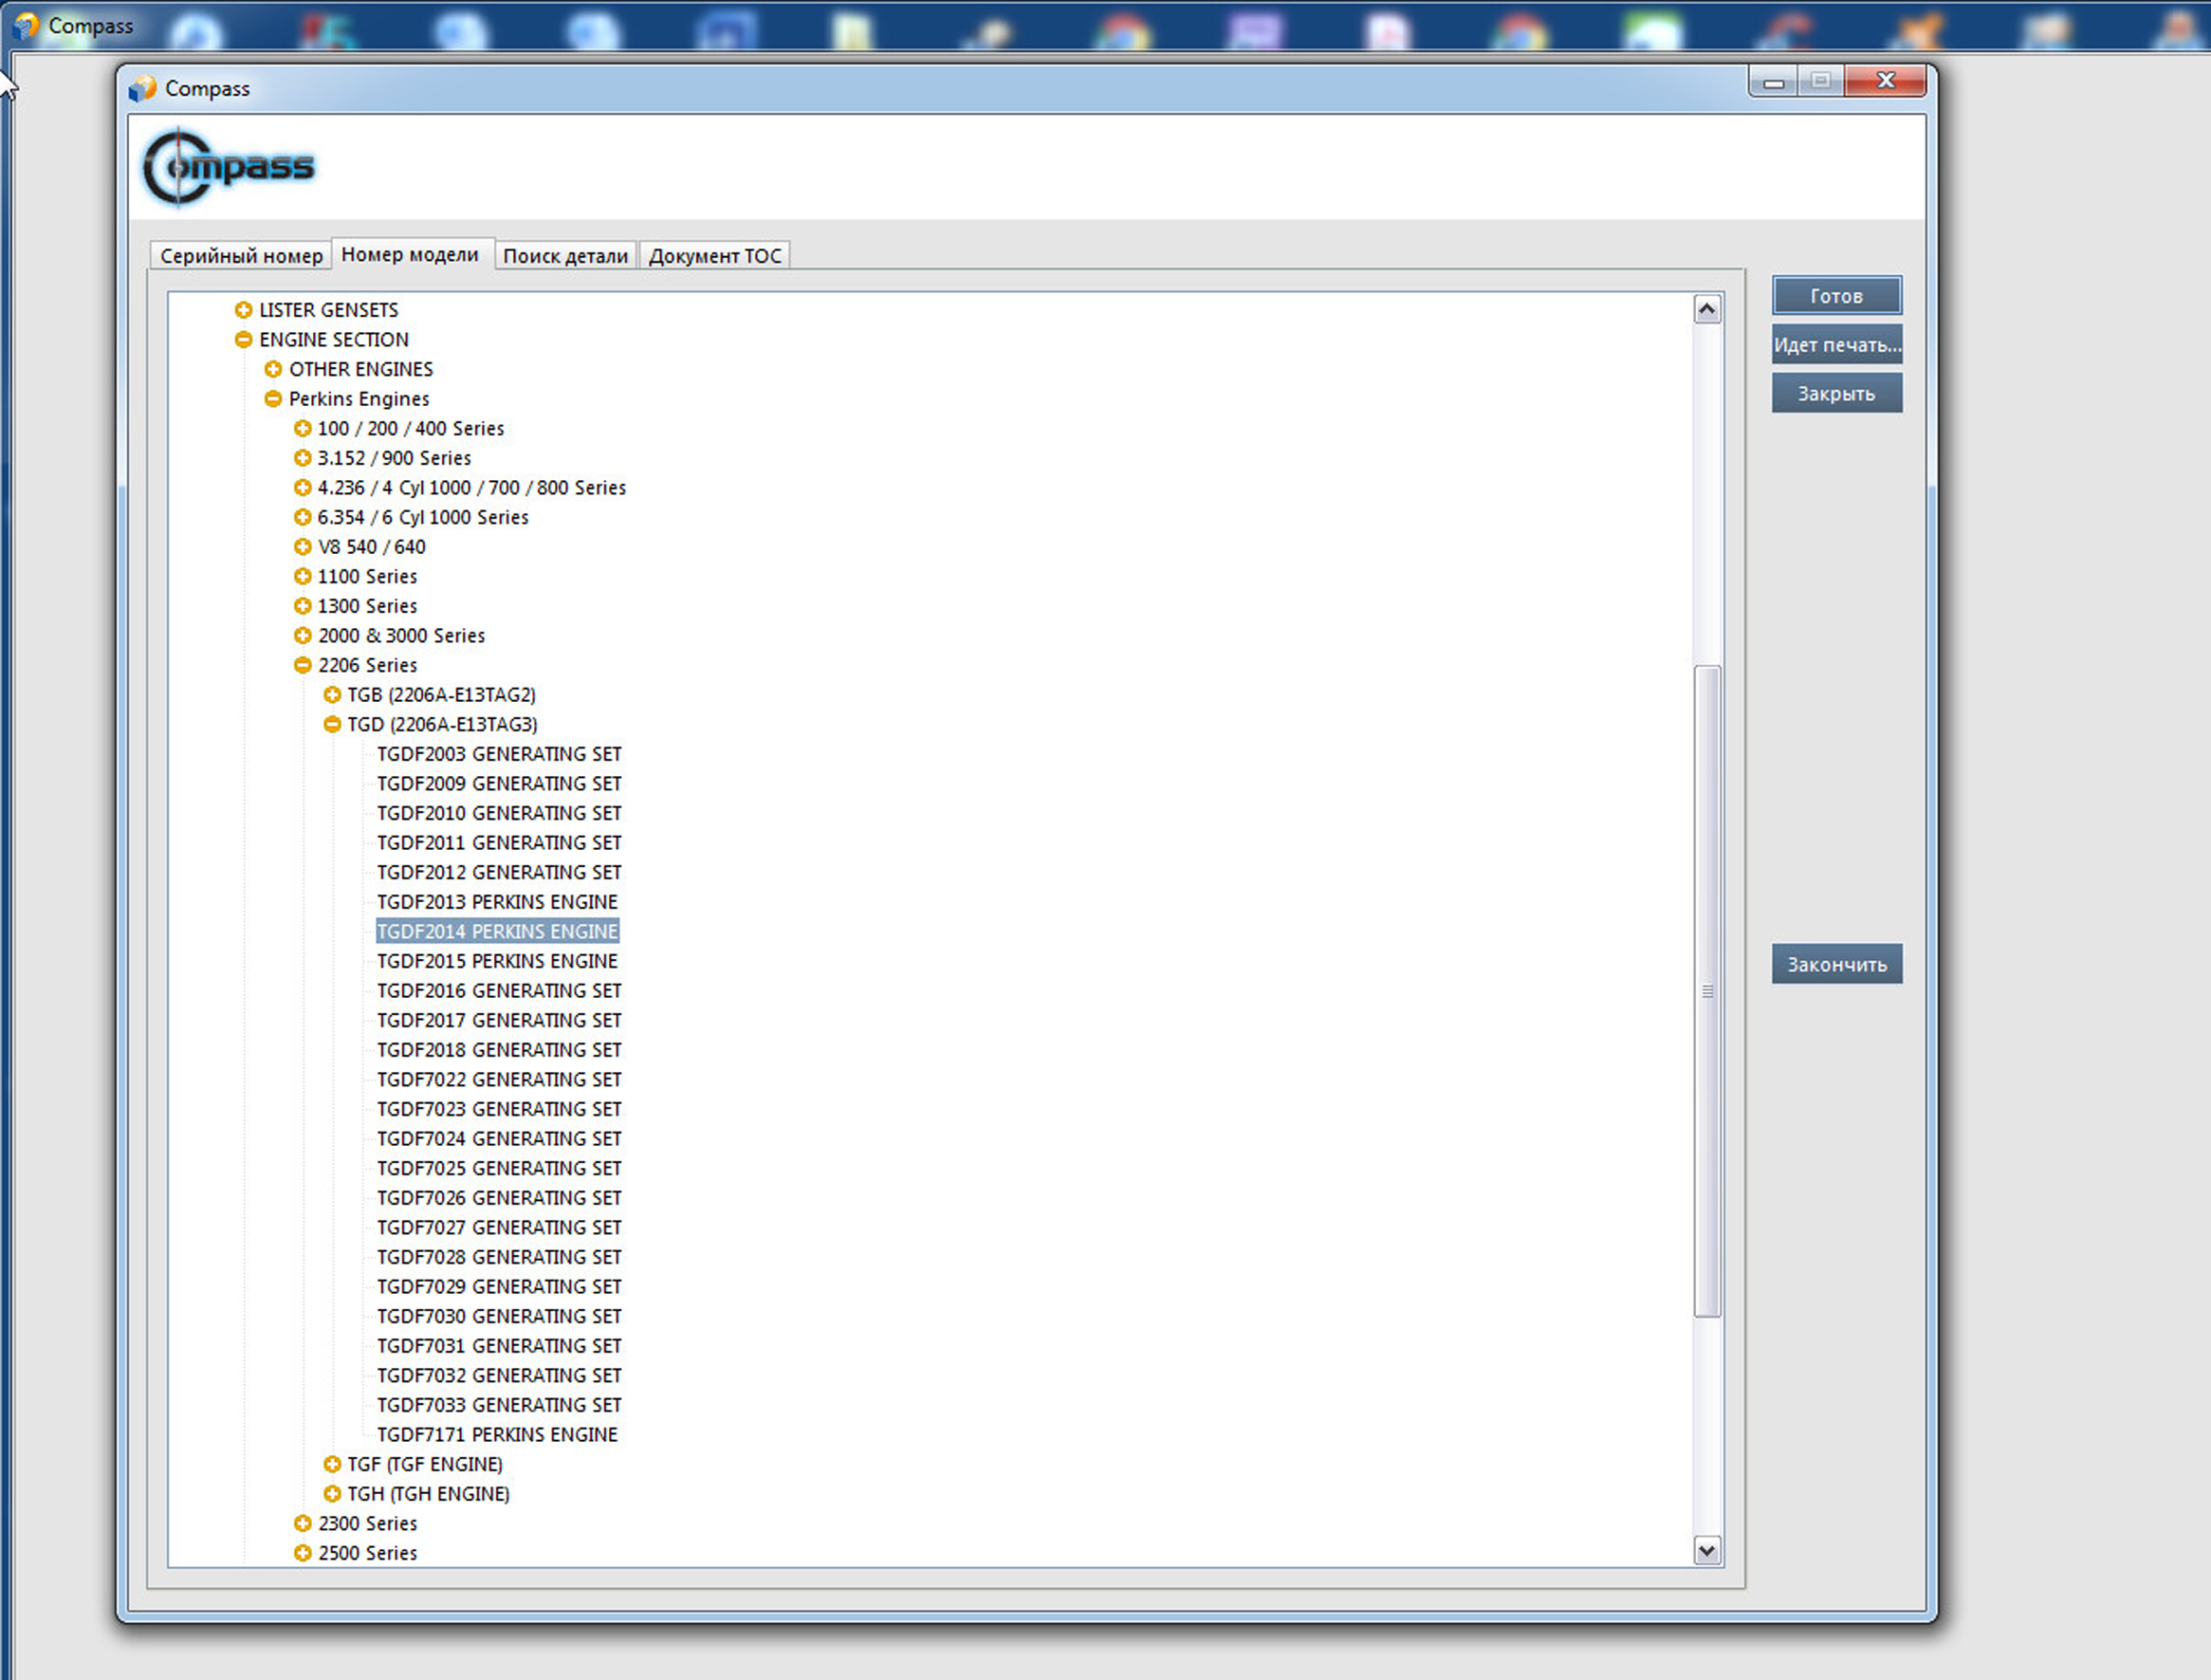The width and height of the screenshot is (2211, 1680).
Task: Expand the 2500 Series node
Action: (x=302, y=1553)
